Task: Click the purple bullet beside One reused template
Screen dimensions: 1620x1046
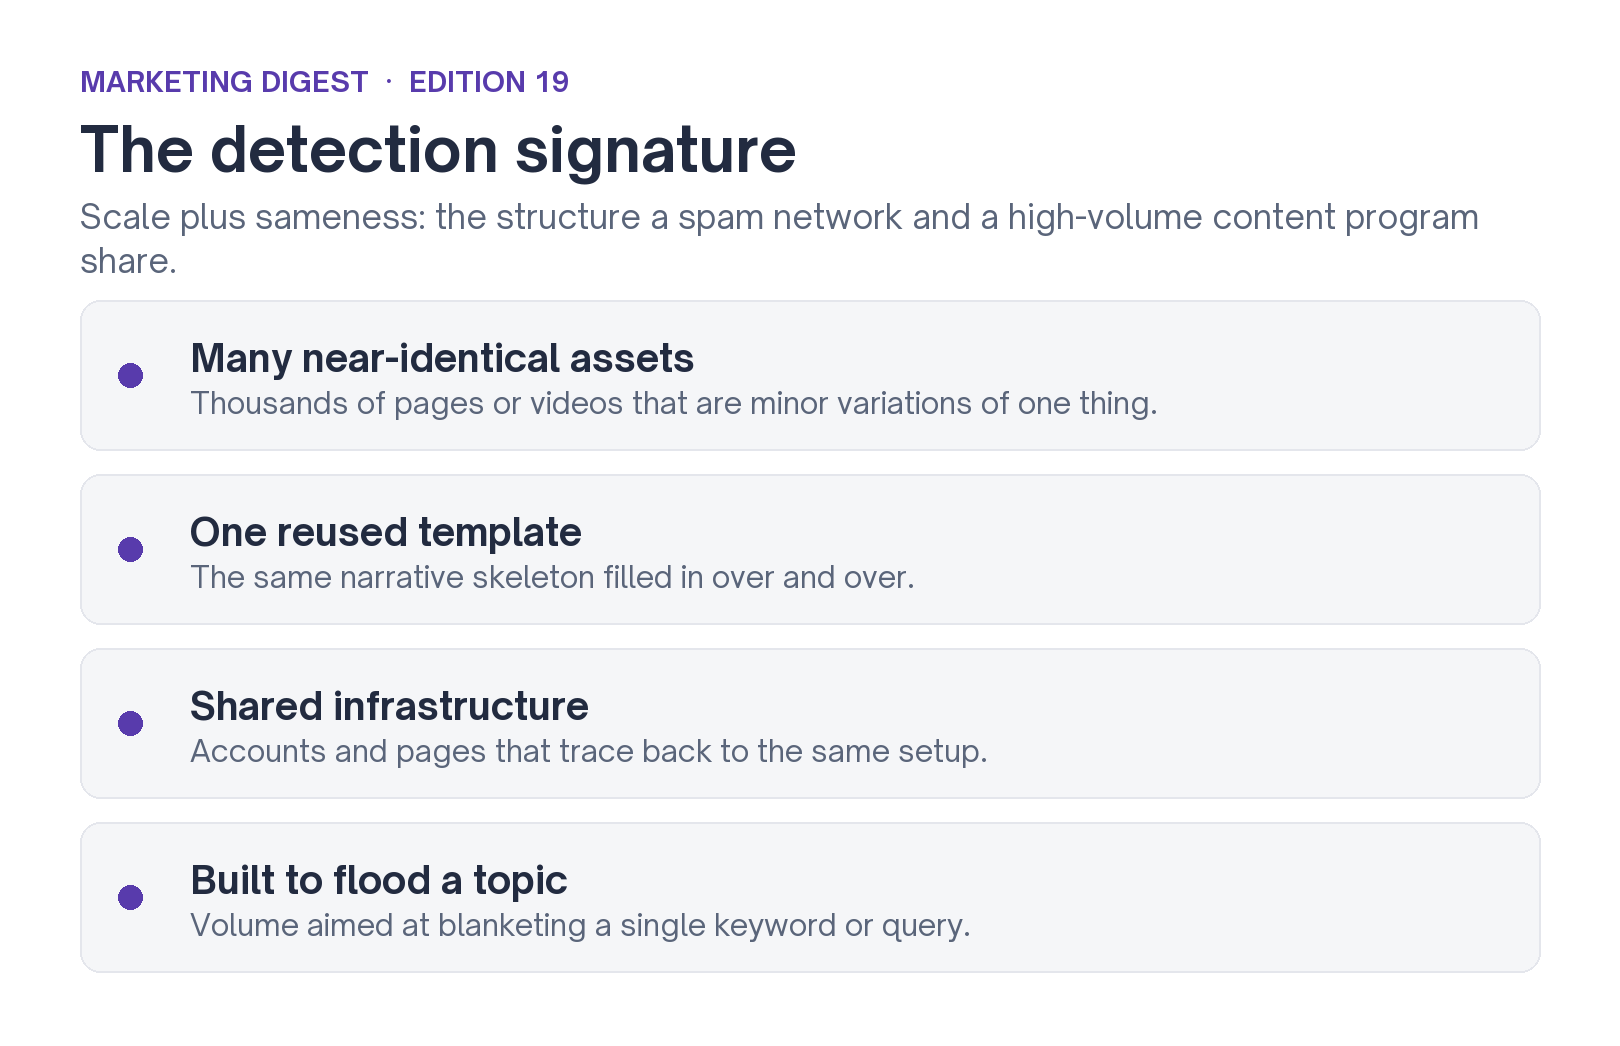Action: [130, 549]
